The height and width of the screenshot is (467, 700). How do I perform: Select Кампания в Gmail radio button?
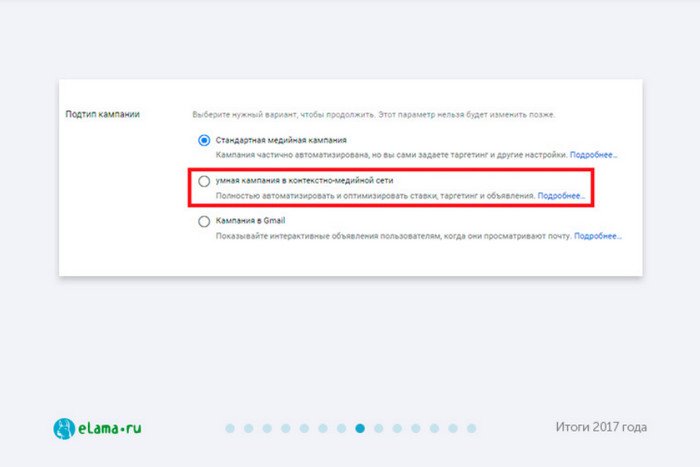pyautogui.click(x=204, y=221)
